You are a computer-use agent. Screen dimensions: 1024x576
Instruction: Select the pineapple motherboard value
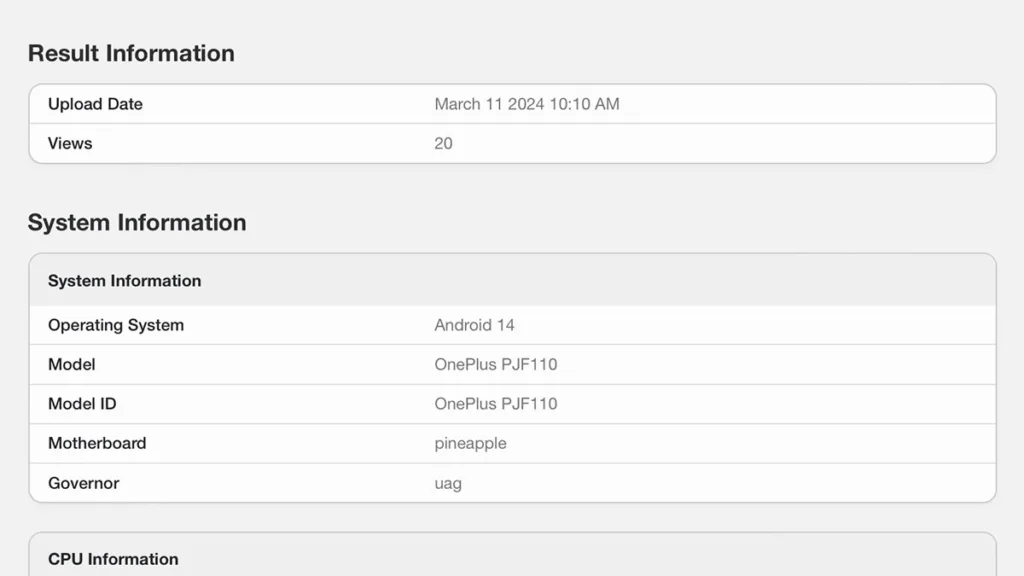pos(470,444)
